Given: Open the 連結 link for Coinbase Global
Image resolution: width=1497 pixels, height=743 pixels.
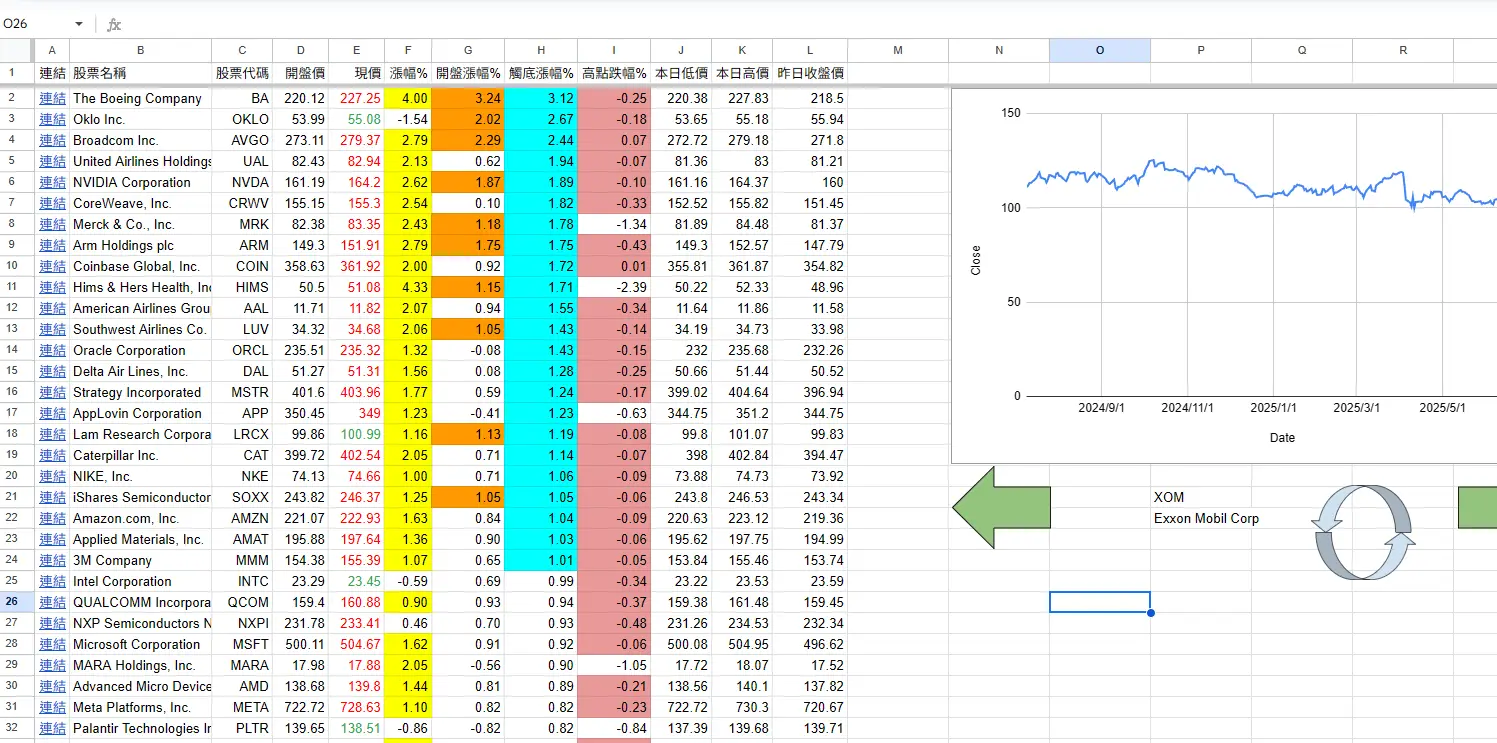Looking at the screenshot, I should pyautogui.click(x=51, y=266).
